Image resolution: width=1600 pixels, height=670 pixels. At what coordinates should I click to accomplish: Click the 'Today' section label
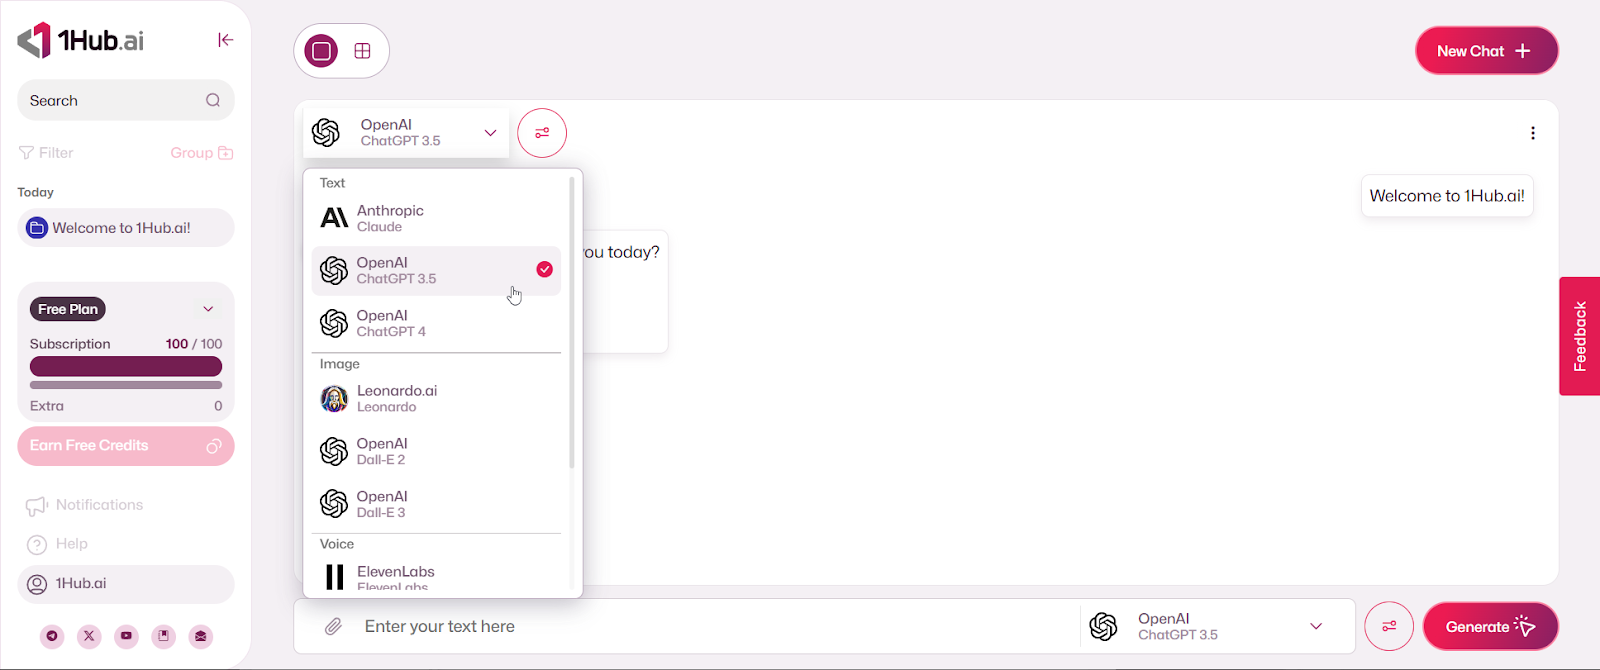click(35, 192)
